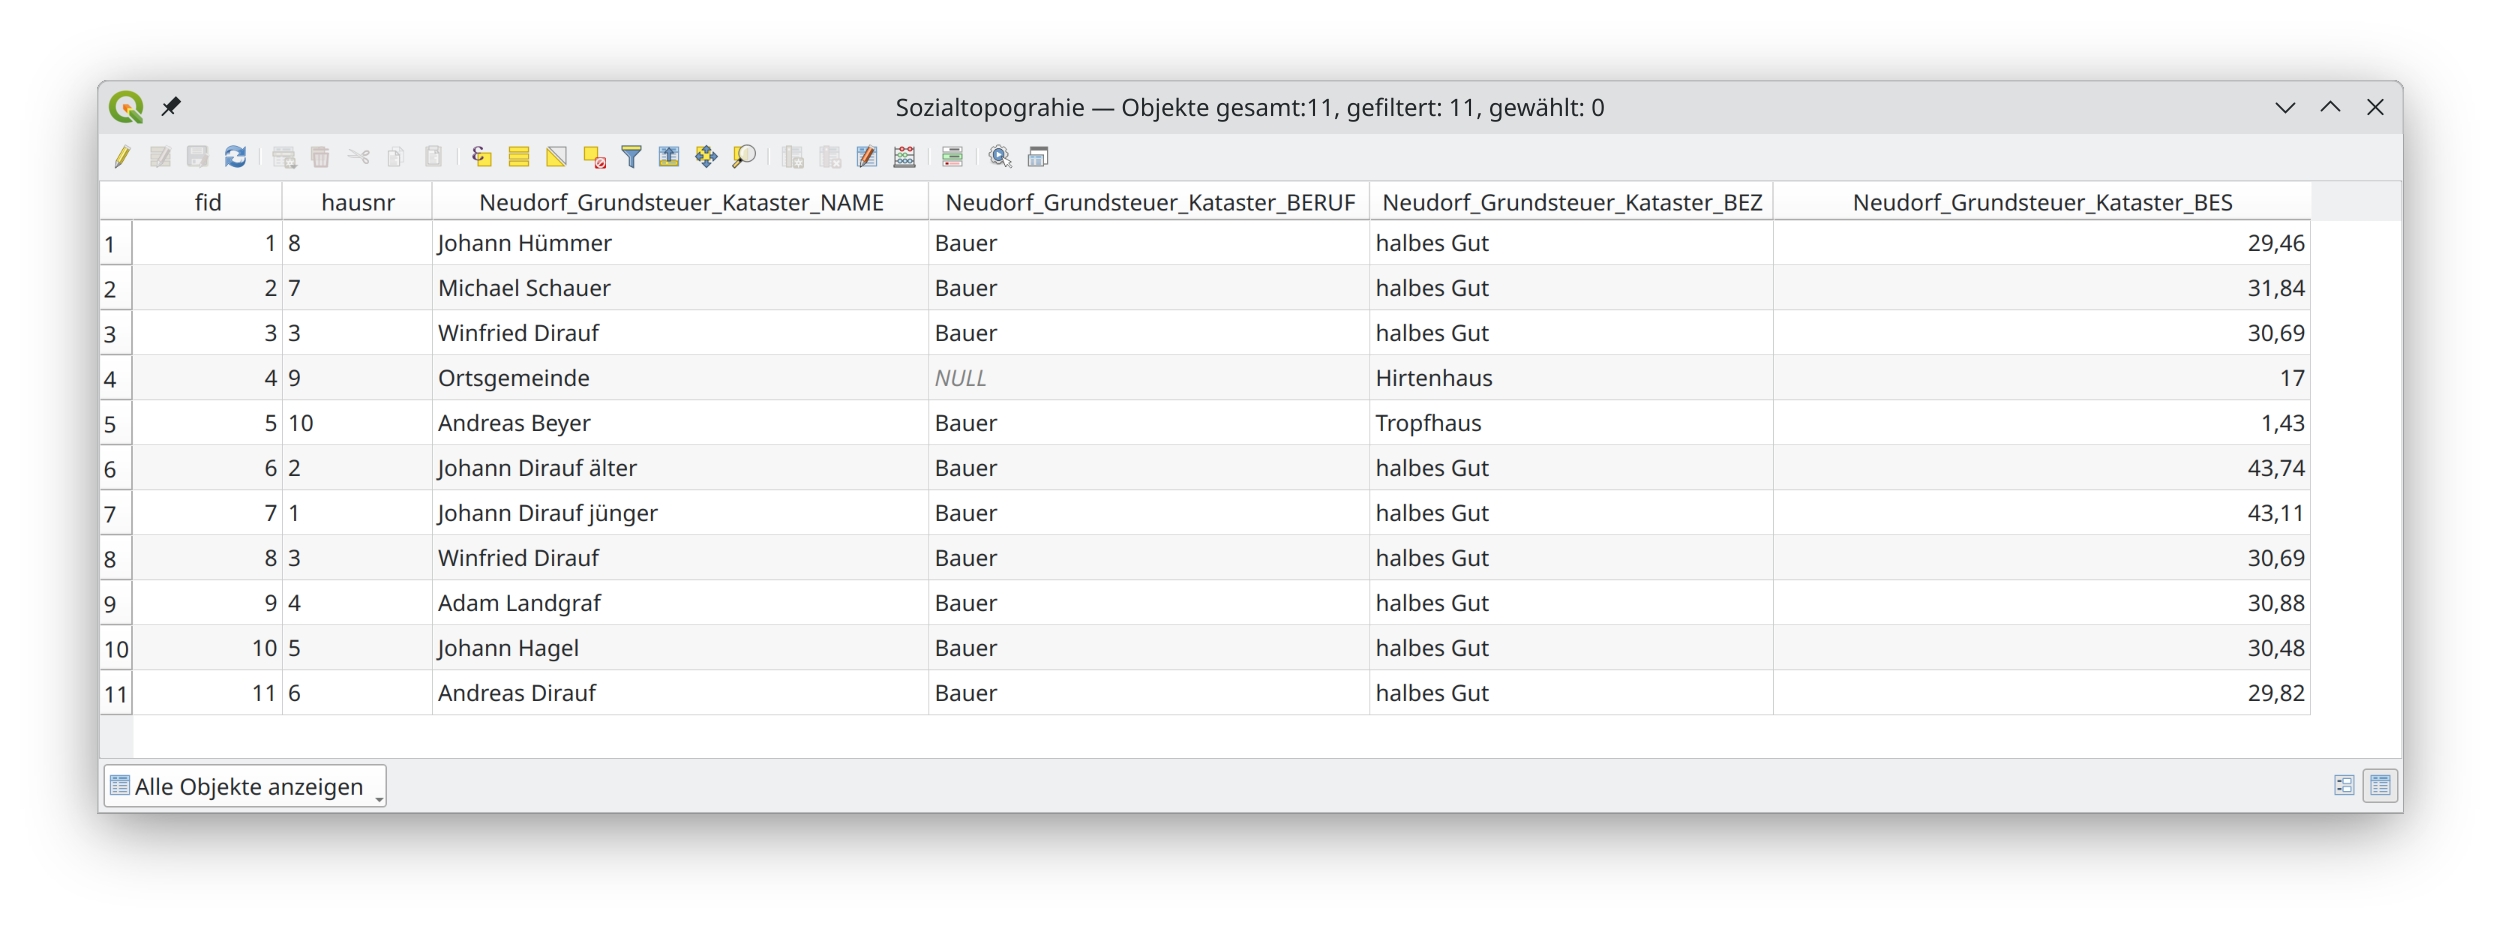Screen dimensions: 2502x929
Task: Select row 4 via its row header
Action: [115, 379]
